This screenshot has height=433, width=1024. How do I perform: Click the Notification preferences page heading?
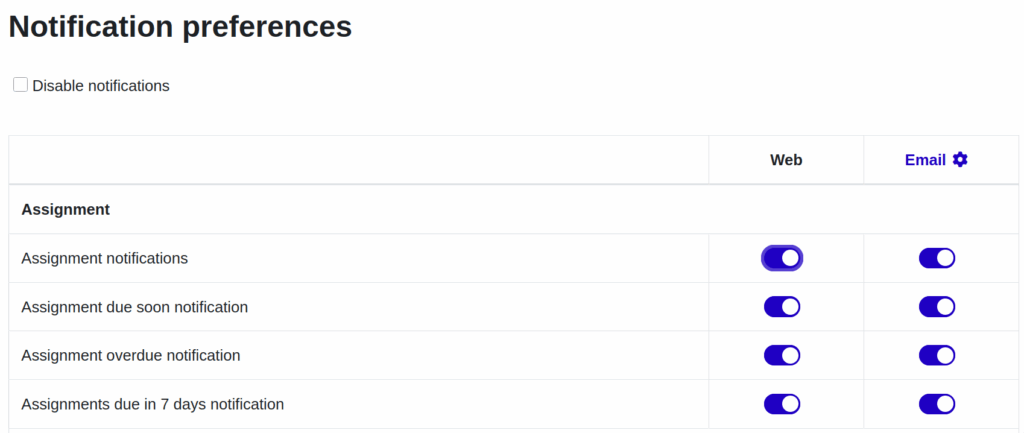tap(180, 27)
